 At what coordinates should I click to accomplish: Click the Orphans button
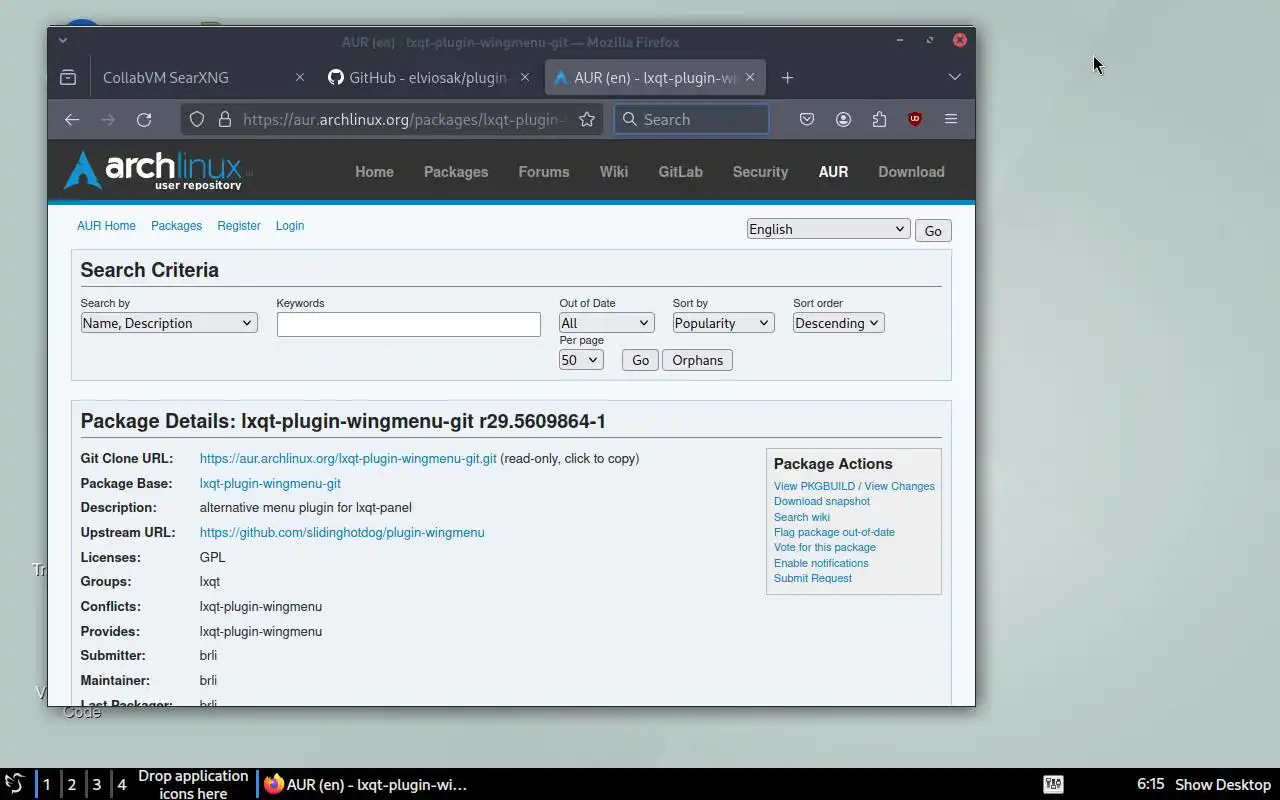click(697, 360)
